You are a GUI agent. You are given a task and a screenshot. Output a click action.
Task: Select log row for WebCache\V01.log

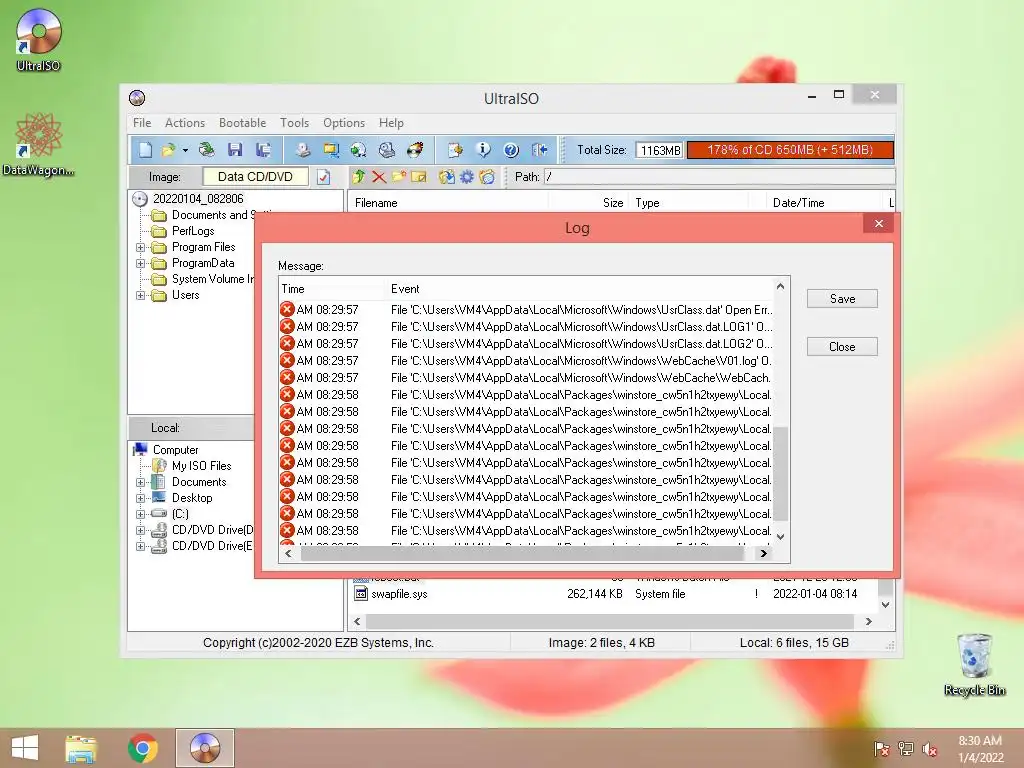tap(526, 360)
